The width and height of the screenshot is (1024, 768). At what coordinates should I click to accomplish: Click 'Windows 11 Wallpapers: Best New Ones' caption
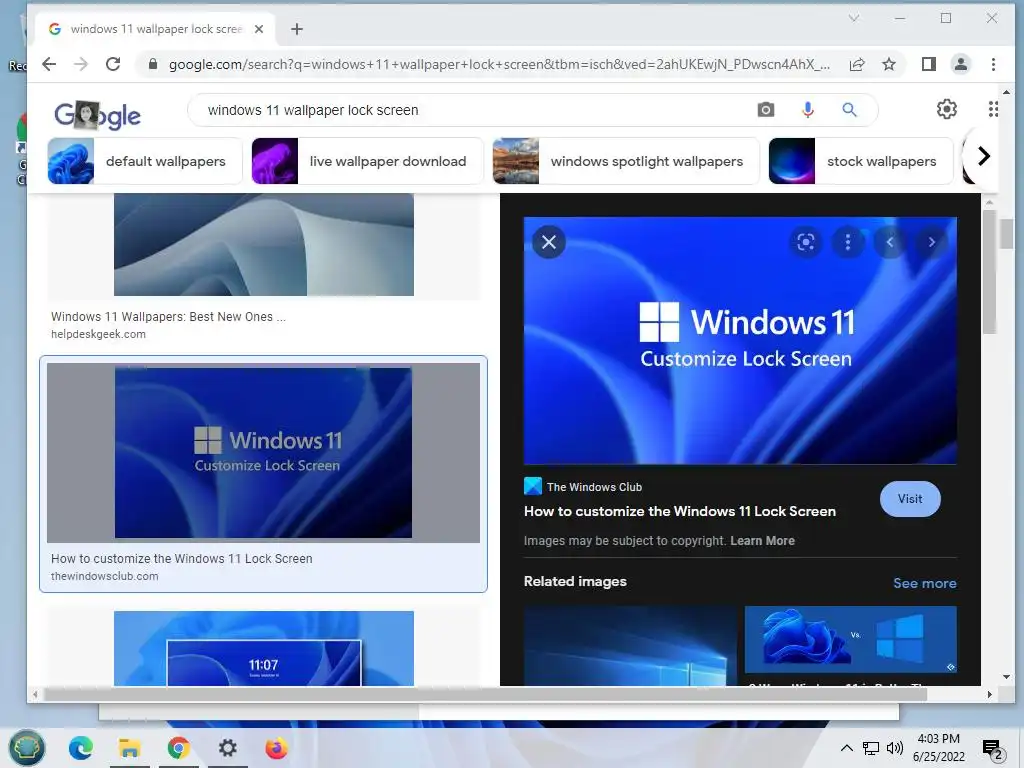[168, 317]
